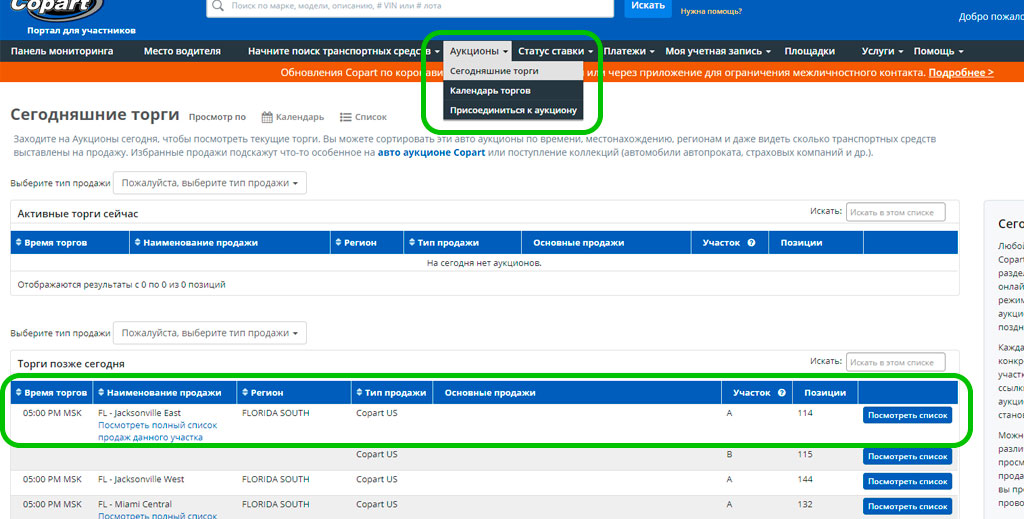The height and width of the screenshot is (519, 1024).
Task: Open the Подробнее link in orange banner
Action: 960,73
